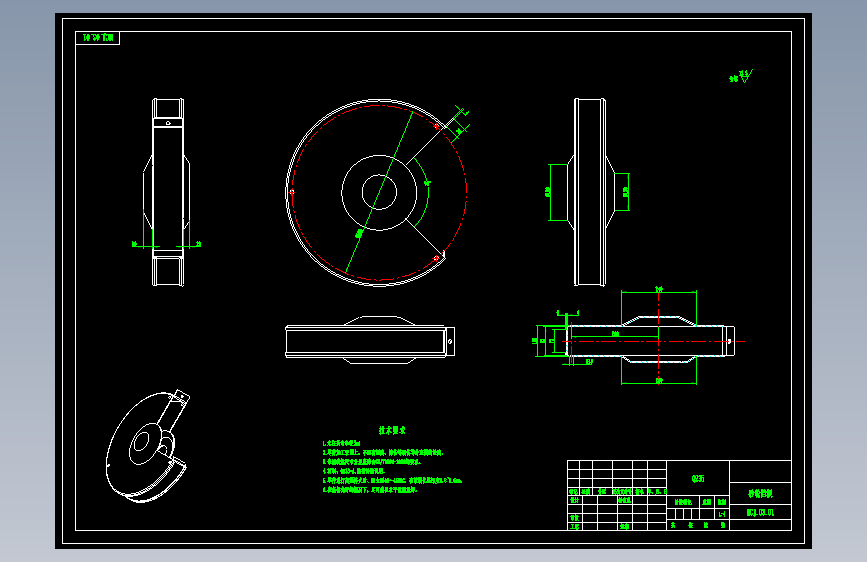Pick the red hole at lower-right slot edge

pyautogui.click(x=436, y=258)
